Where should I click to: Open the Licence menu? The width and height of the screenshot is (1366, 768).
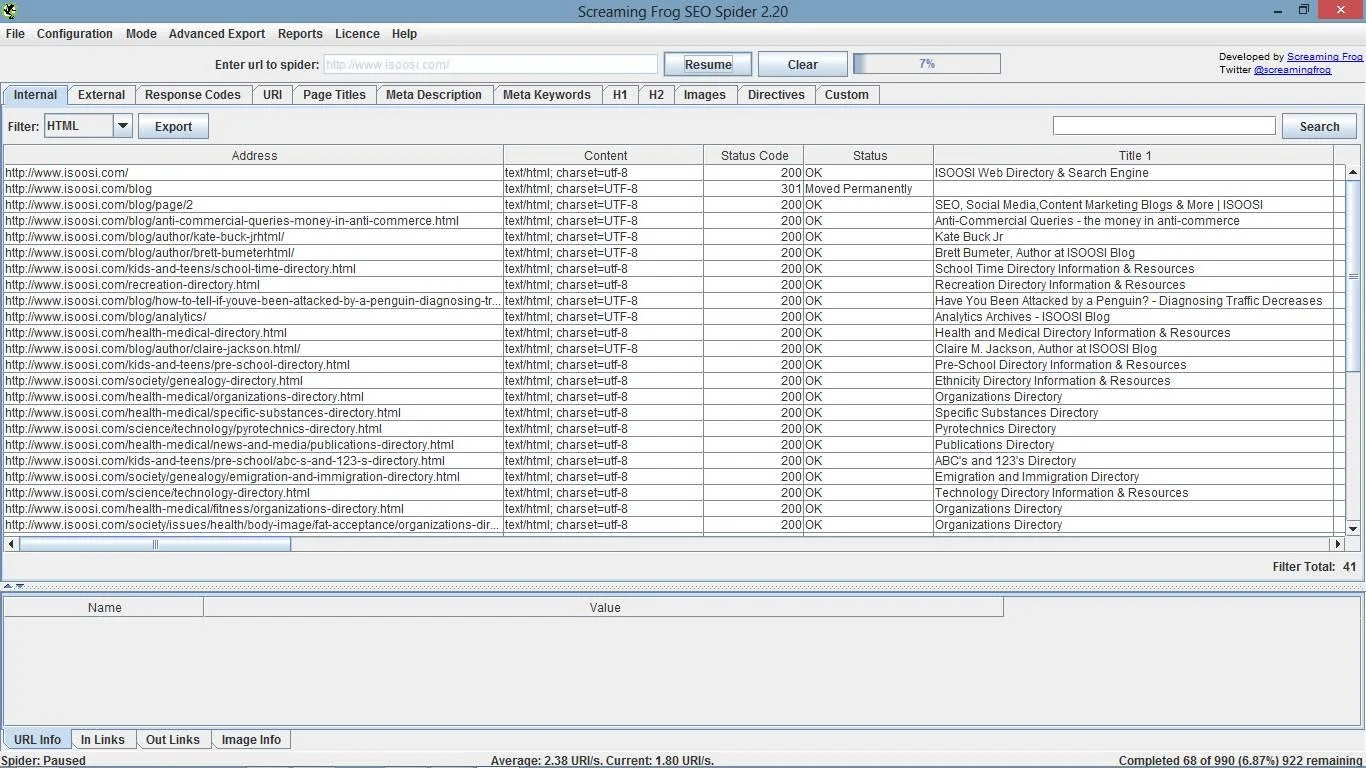click(x=357, y=33)
